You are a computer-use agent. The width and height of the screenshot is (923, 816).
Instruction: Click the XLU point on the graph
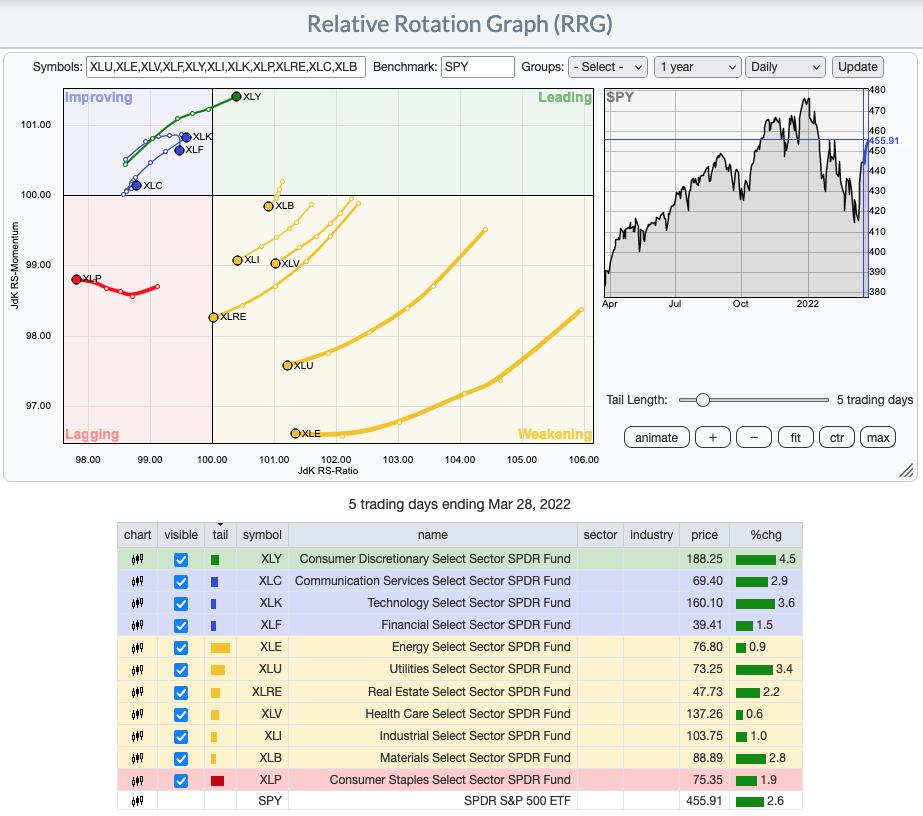287,366
